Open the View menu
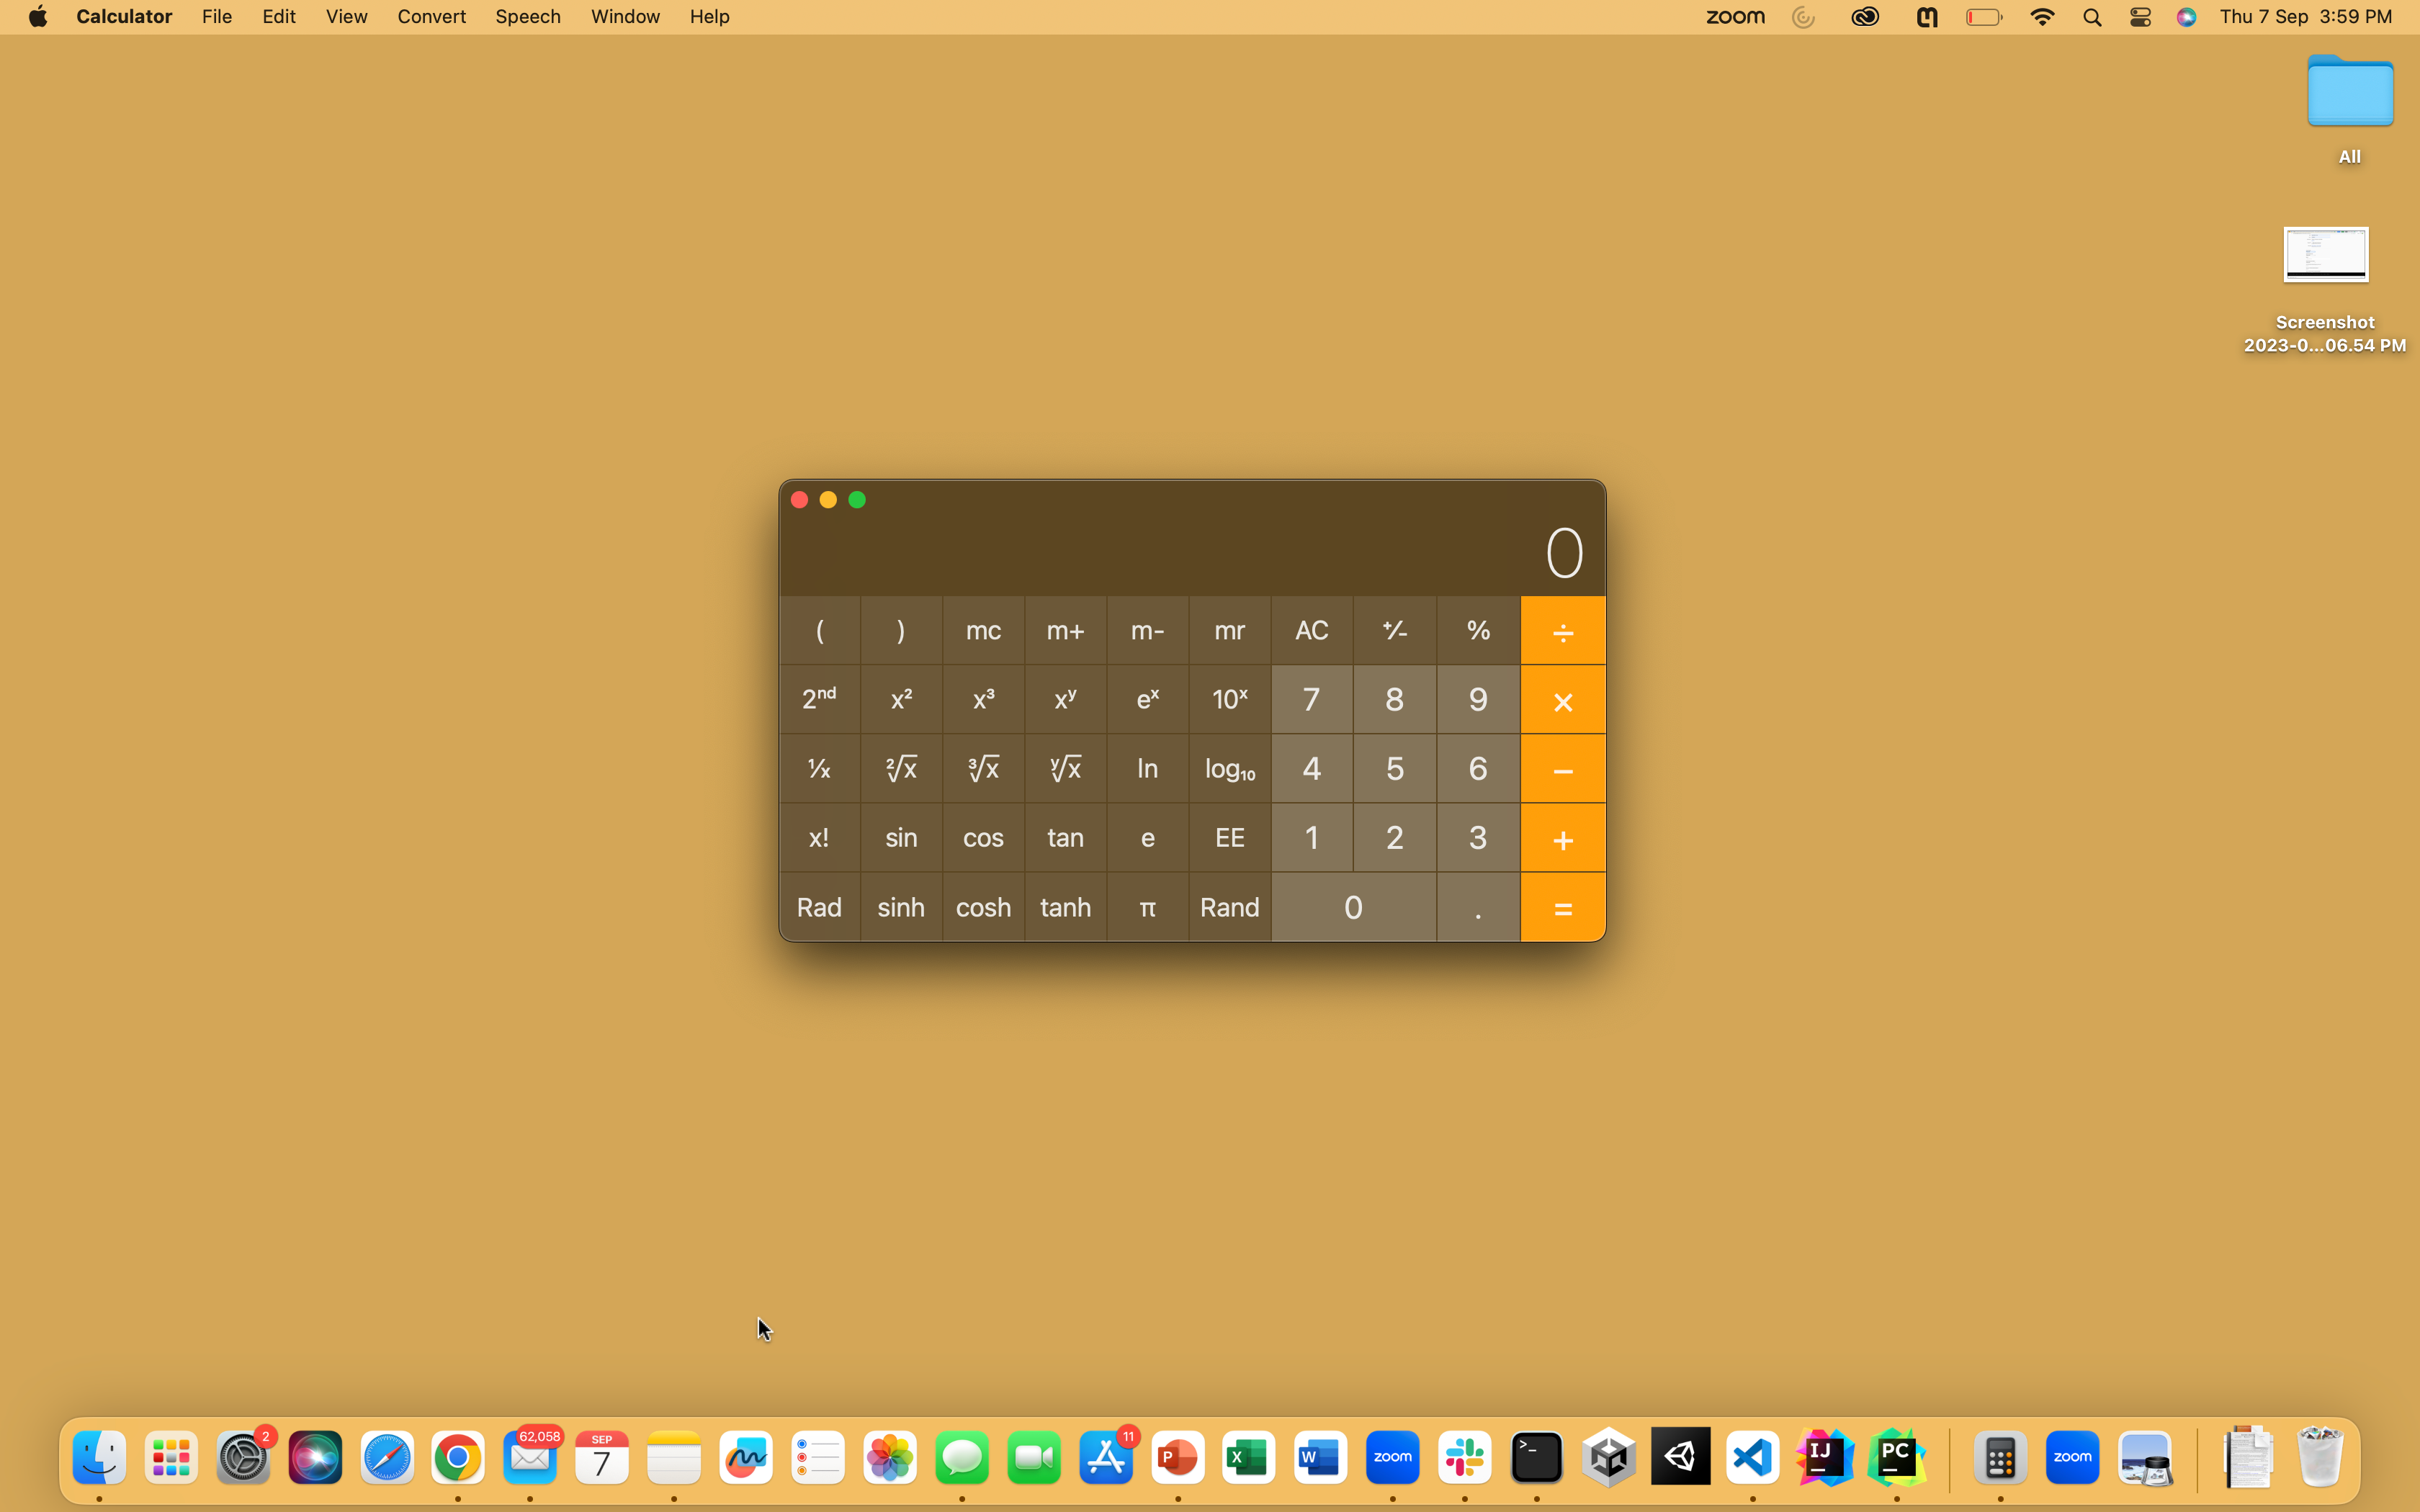This screenshot has width=2420, height=1512. coord(346,17)
